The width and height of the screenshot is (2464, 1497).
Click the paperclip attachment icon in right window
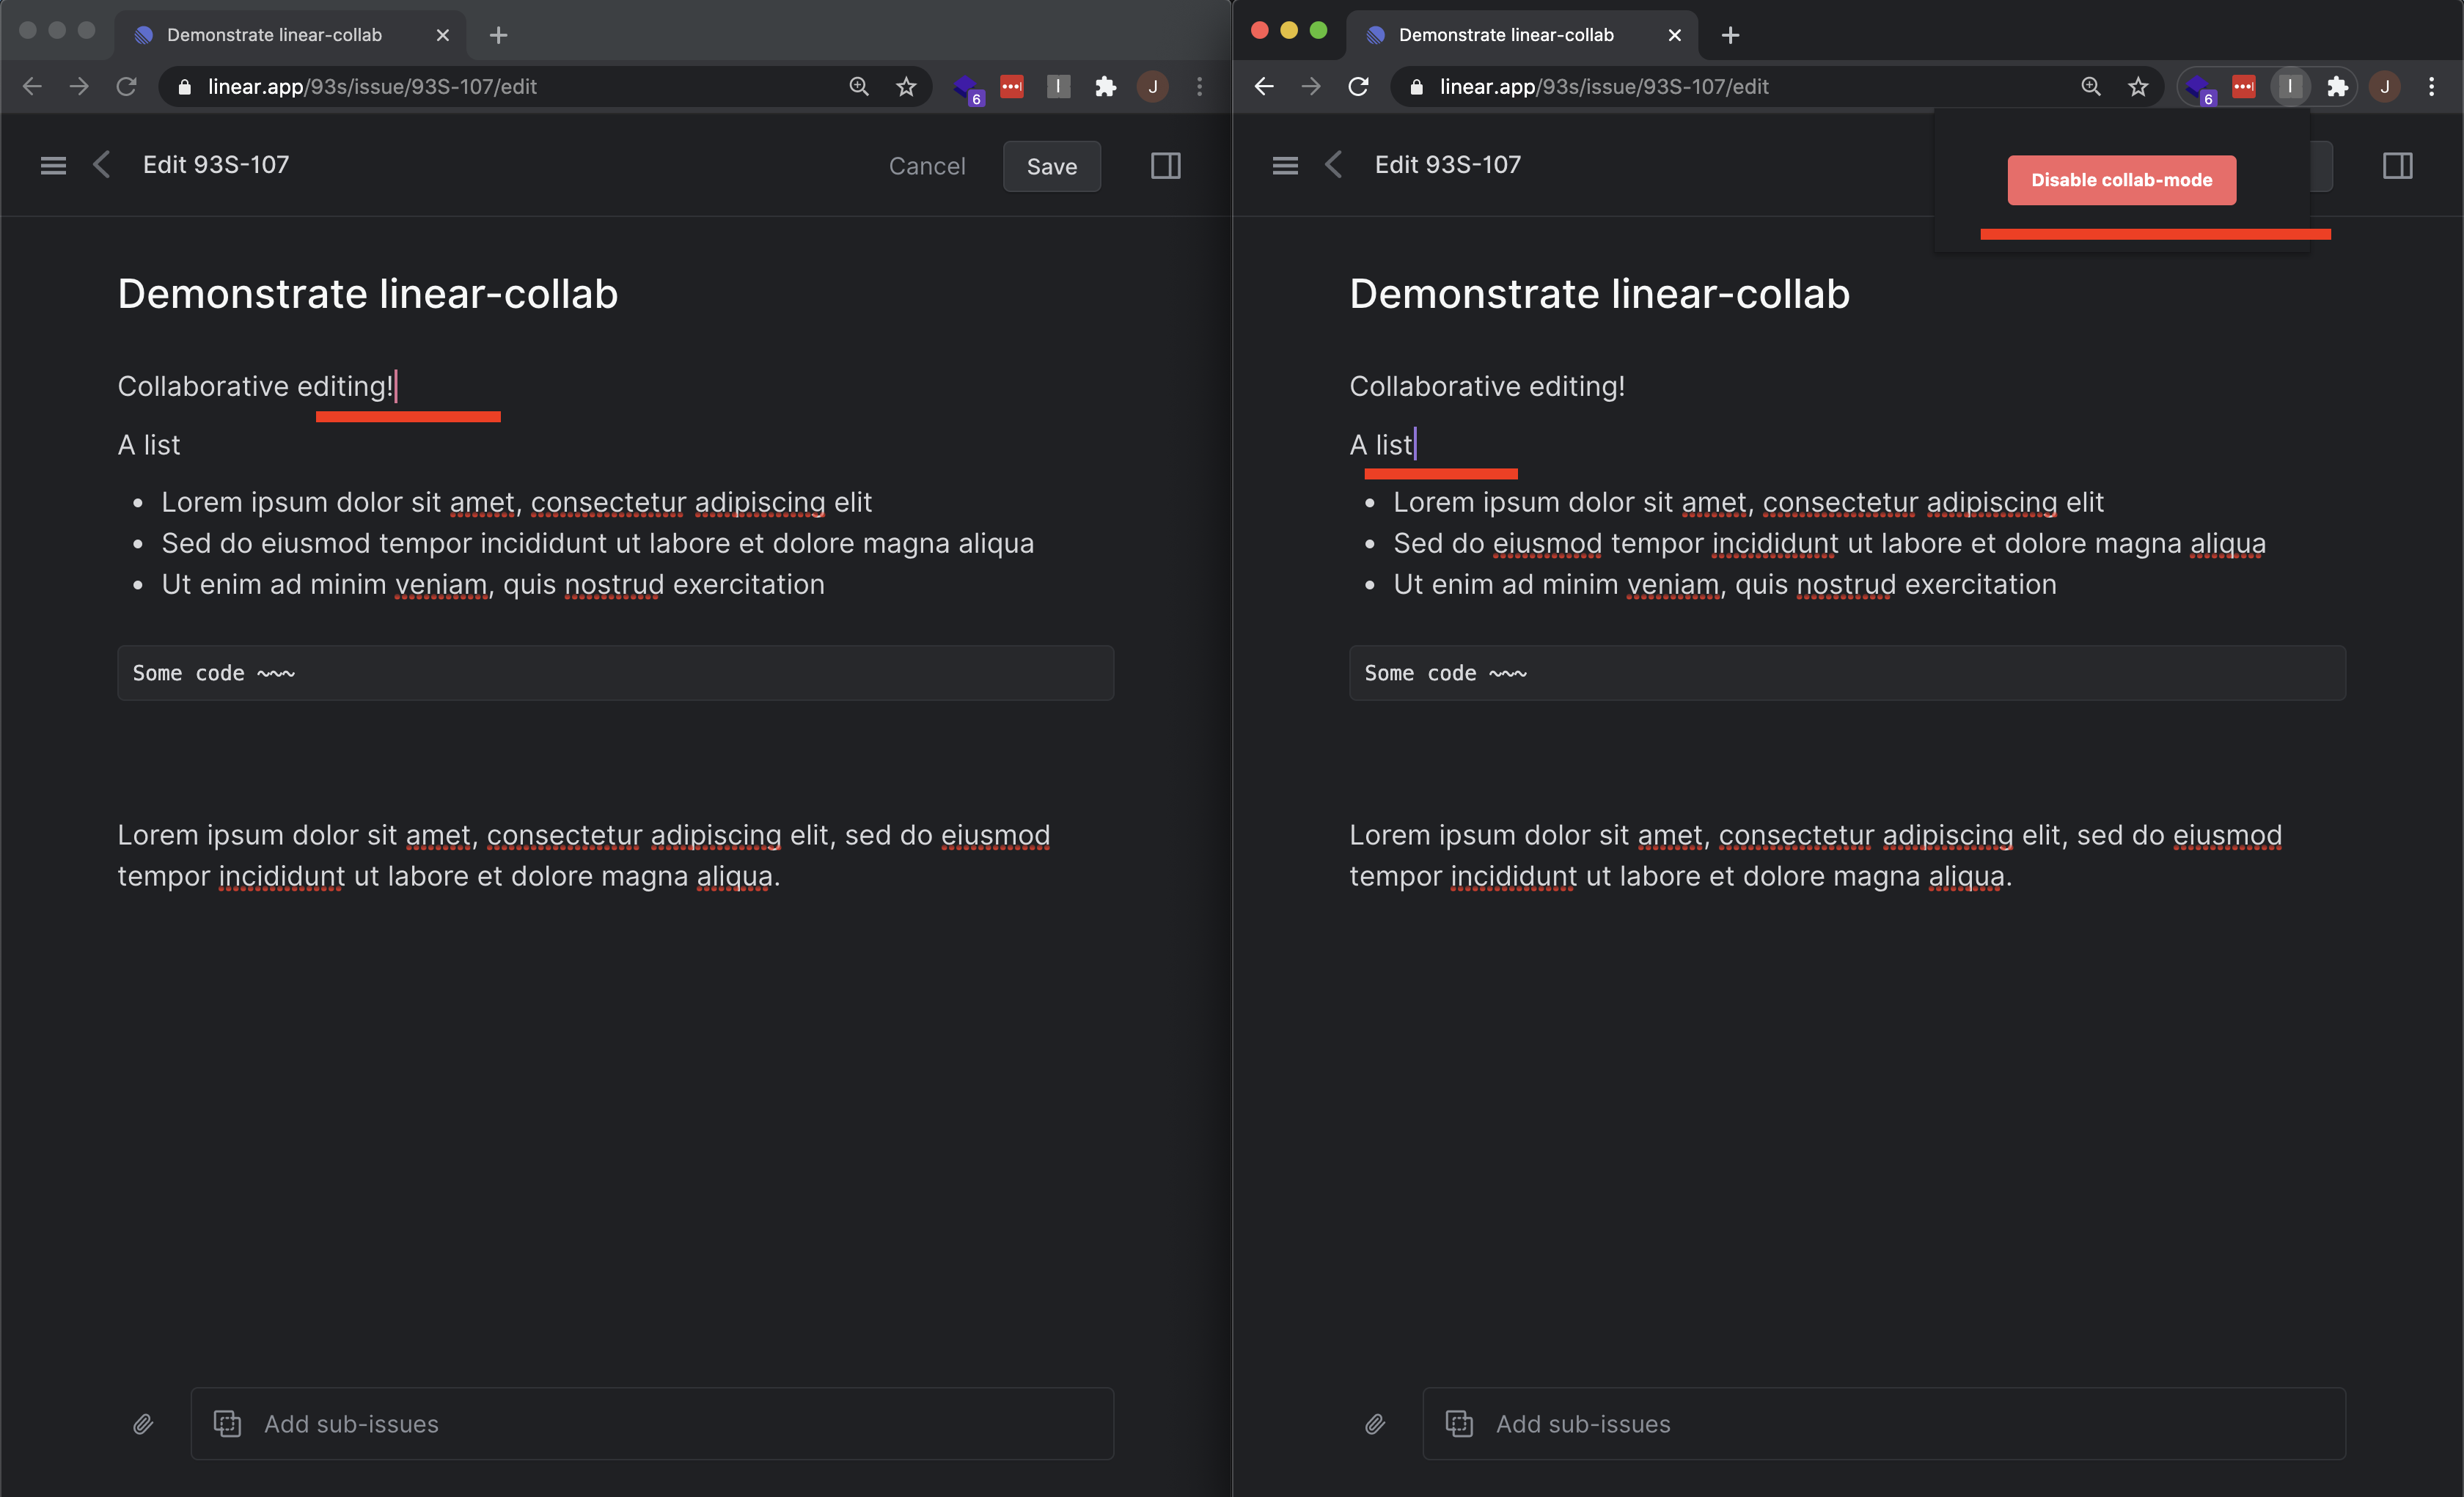(x=1375, y=1423)
